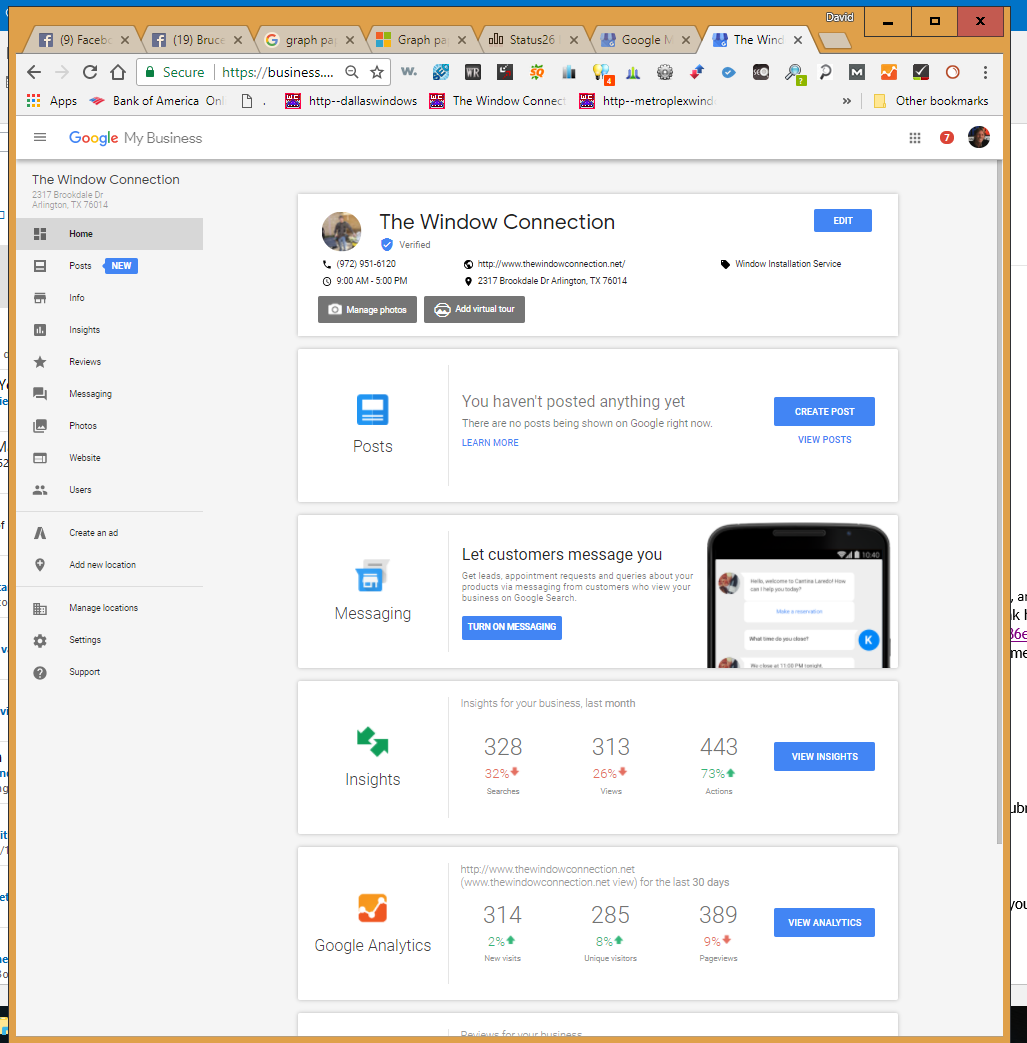Click the Support help icon
This screenshot has width=1027, height=1043.
tap(40, 672)
